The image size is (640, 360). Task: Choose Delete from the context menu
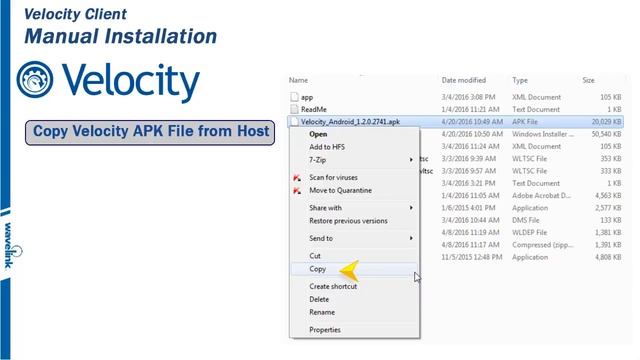tap(319, 300)
